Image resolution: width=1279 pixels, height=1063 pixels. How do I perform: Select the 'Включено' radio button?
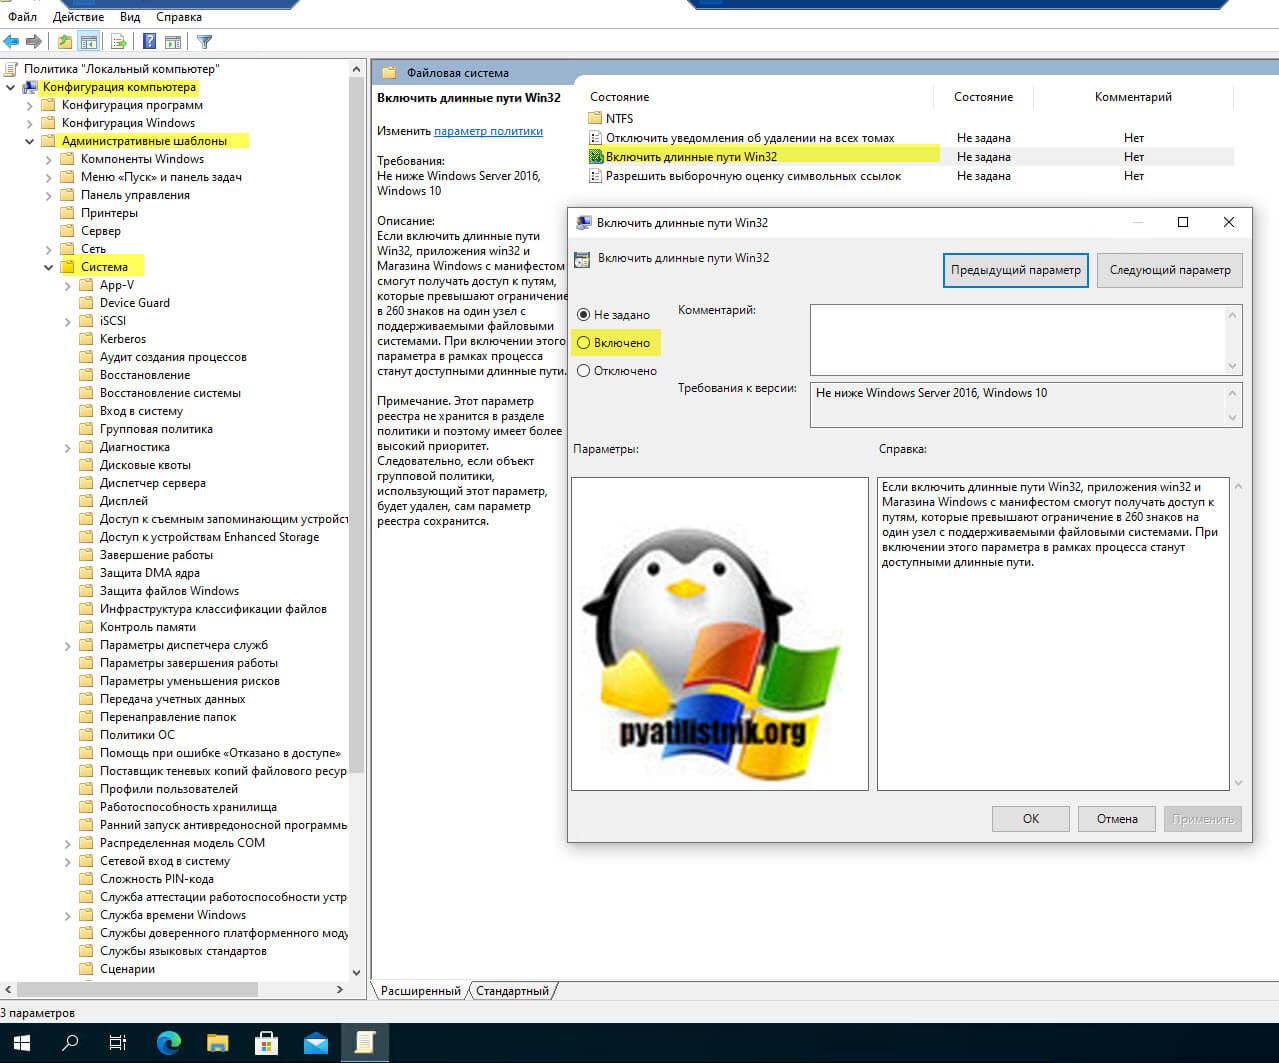coord(584,343)
